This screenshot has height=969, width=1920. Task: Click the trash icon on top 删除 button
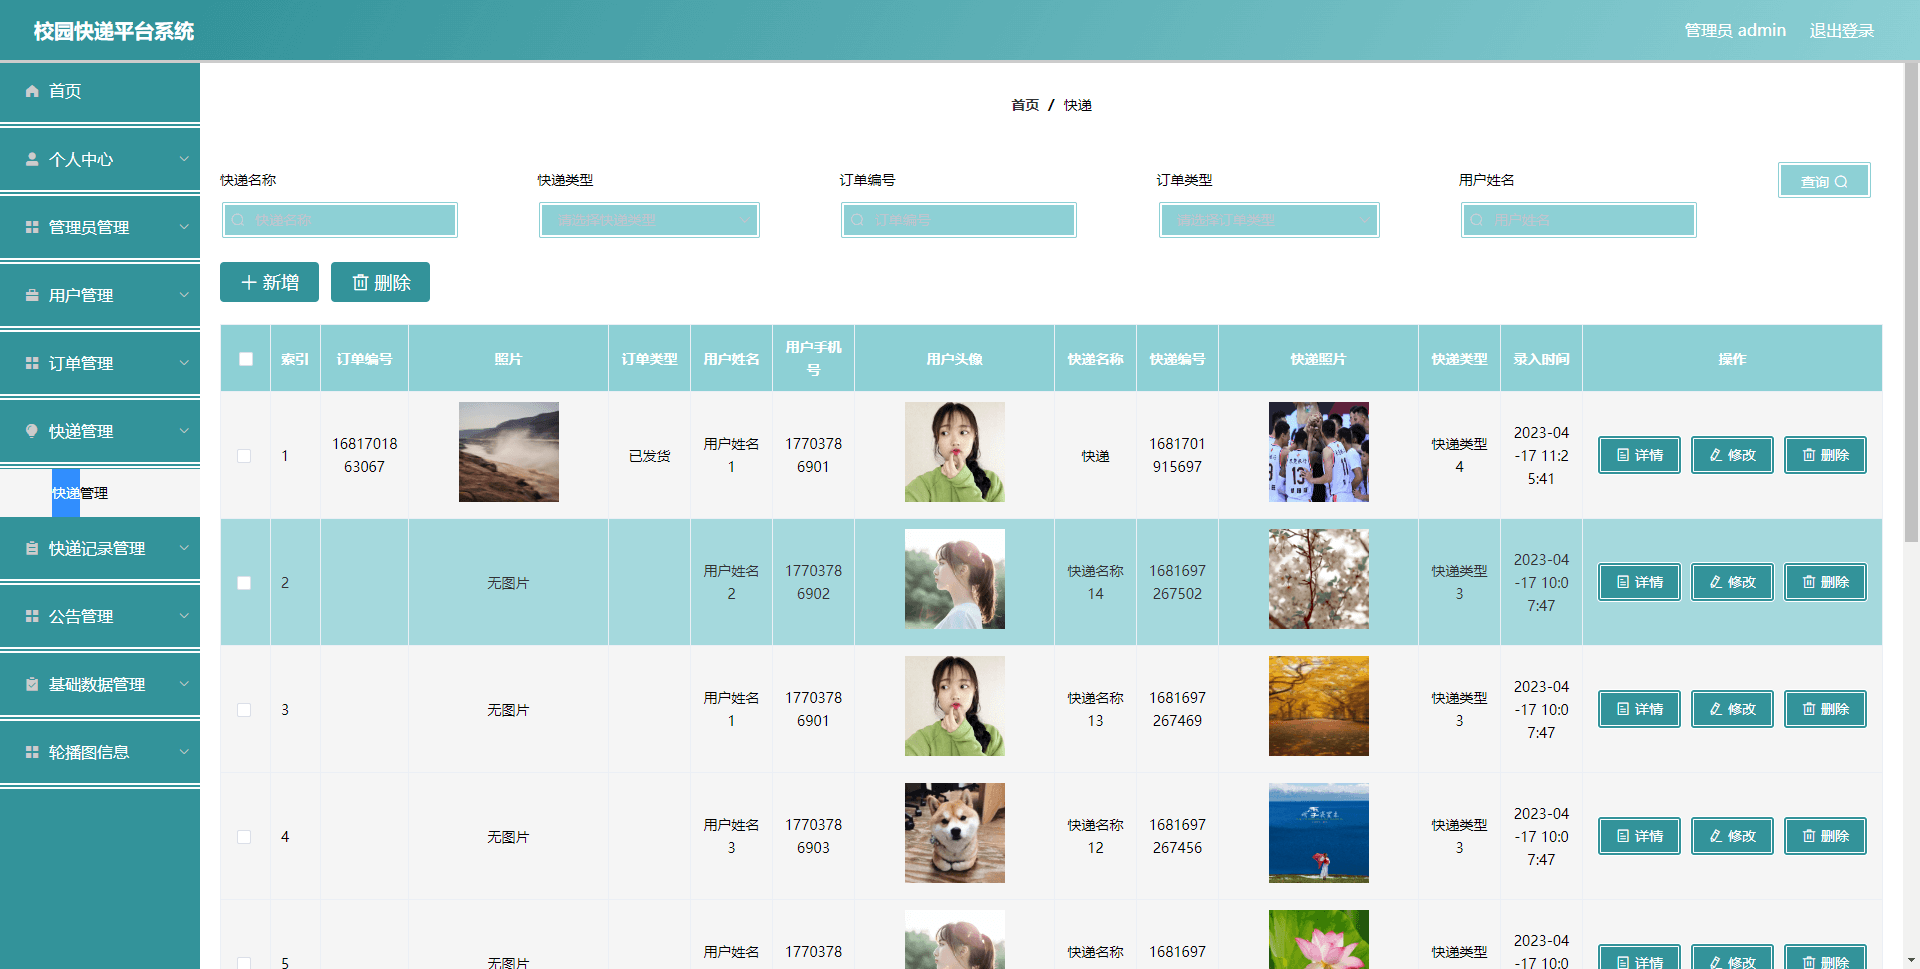360,283
